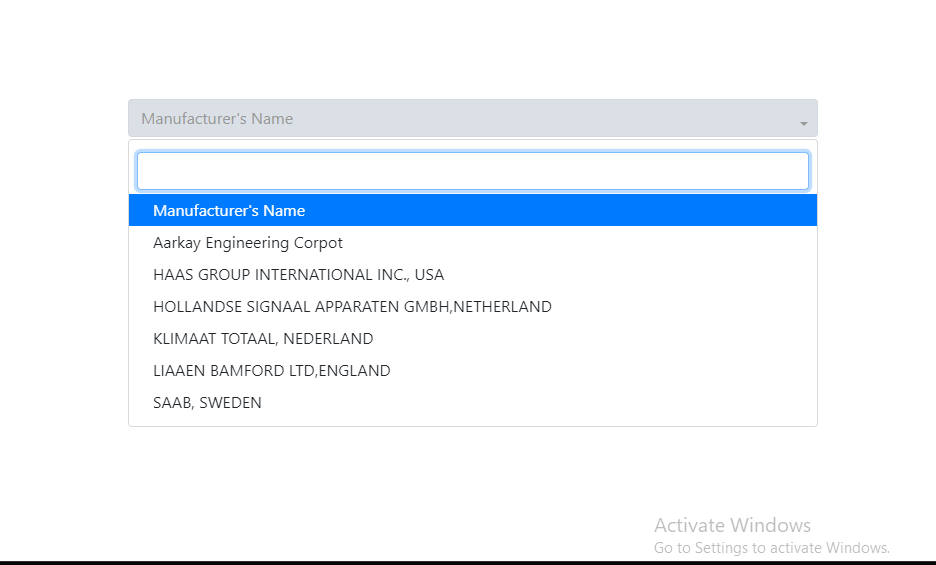
Task: Pick HOLLANDSE SIGNAAL APPARATEN GMBH,NETHERLAND
Action: [352, 307]
